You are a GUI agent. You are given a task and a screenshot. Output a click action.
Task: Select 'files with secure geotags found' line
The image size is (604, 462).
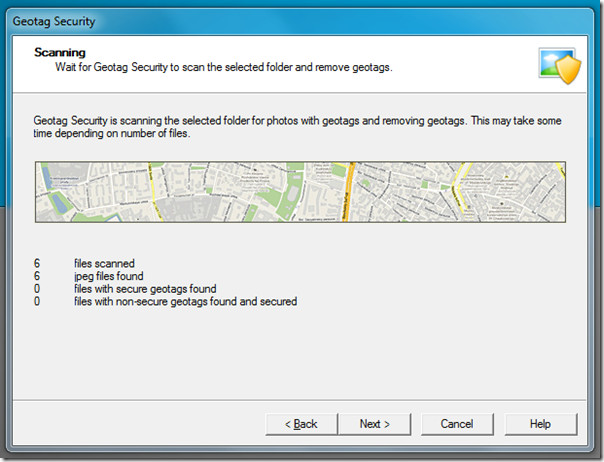125,289
